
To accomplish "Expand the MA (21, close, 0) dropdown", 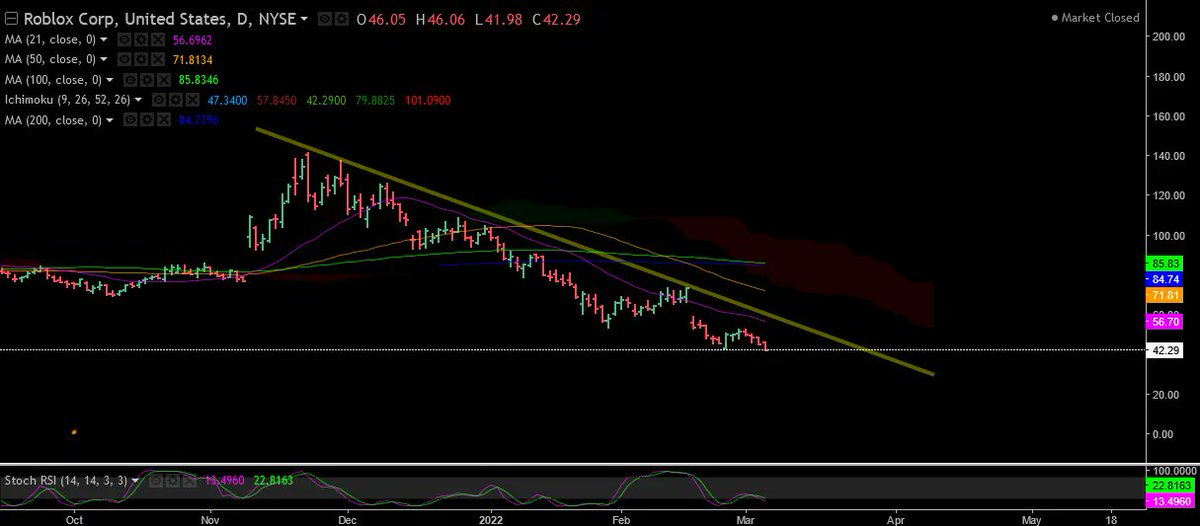I will (104, 40).
